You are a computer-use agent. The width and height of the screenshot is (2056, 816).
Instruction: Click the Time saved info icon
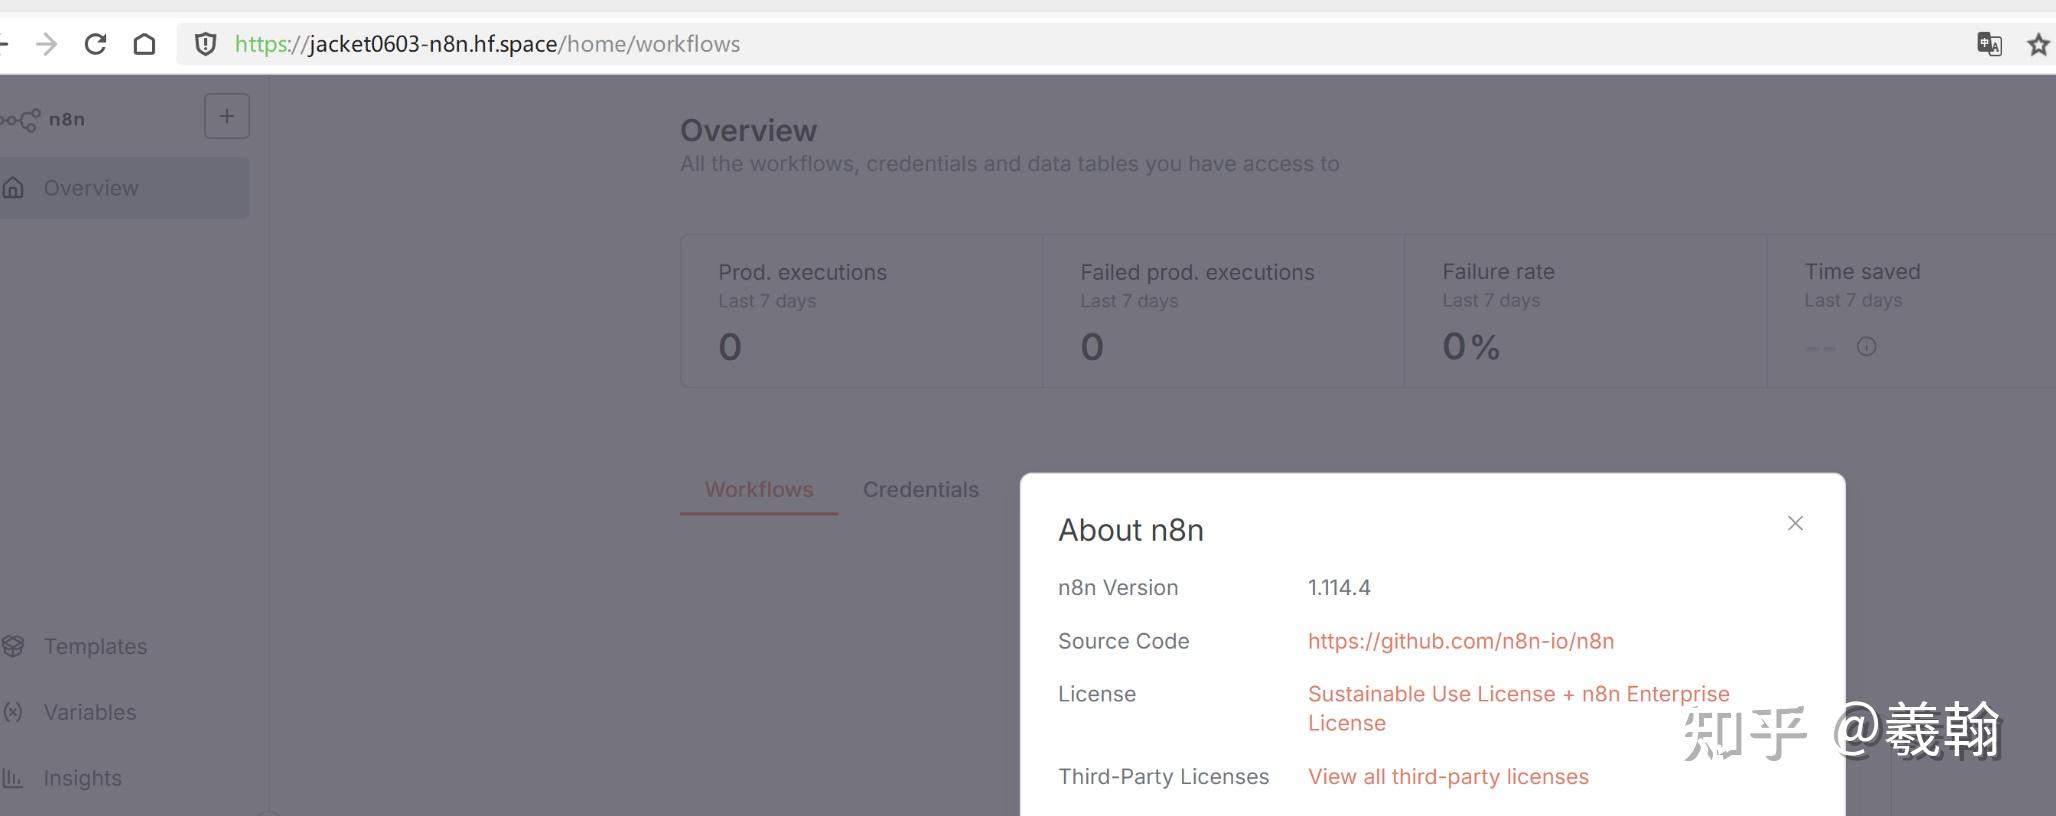click(x=1866, y=347)
